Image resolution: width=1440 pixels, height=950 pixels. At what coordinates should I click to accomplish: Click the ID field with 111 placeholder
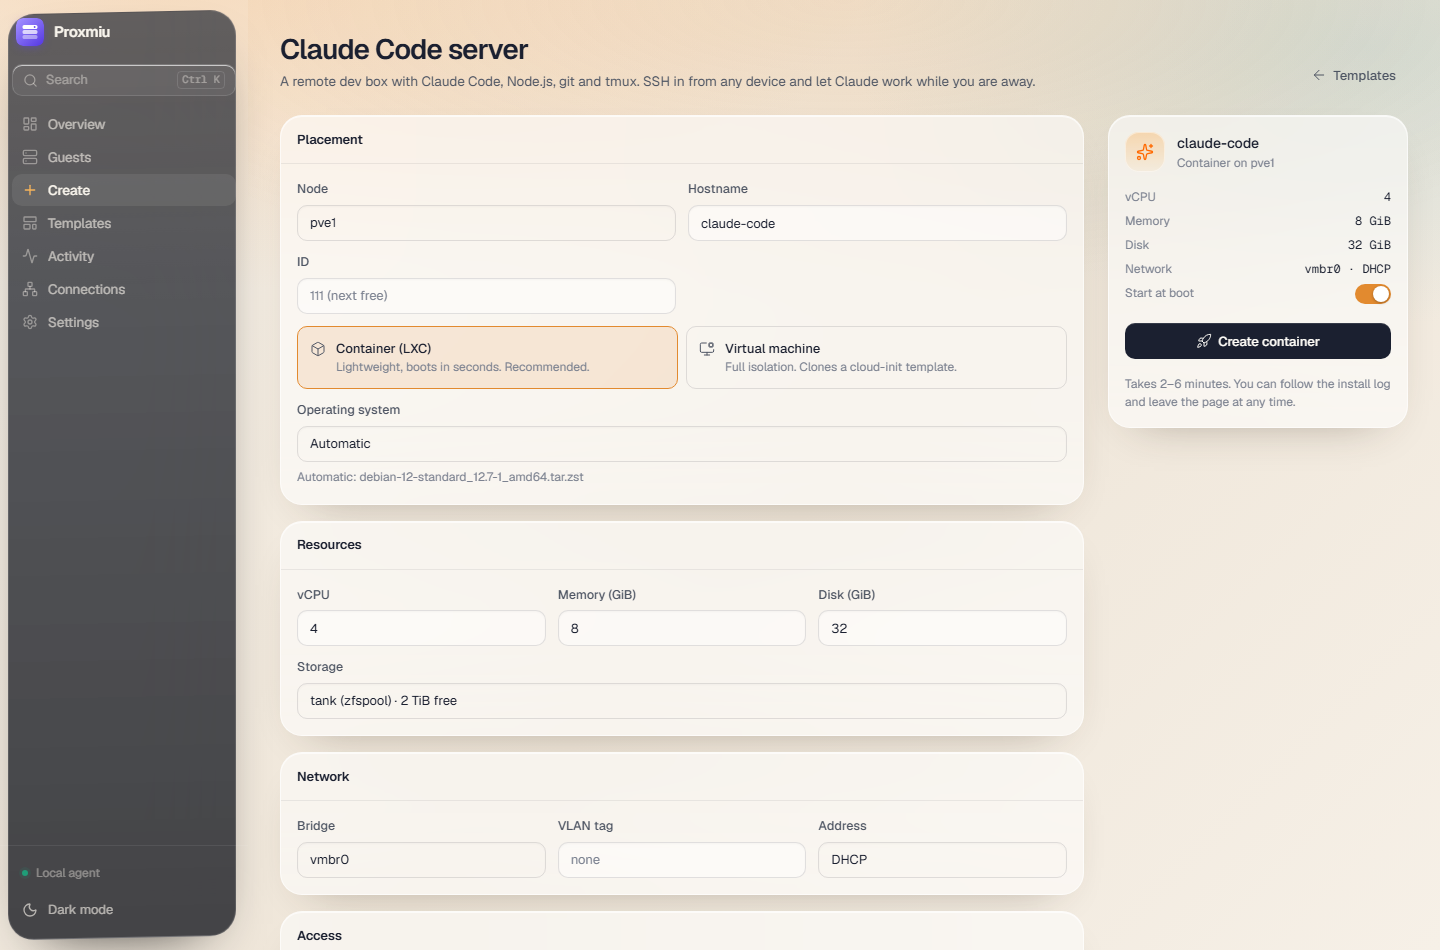click(486, 296)
